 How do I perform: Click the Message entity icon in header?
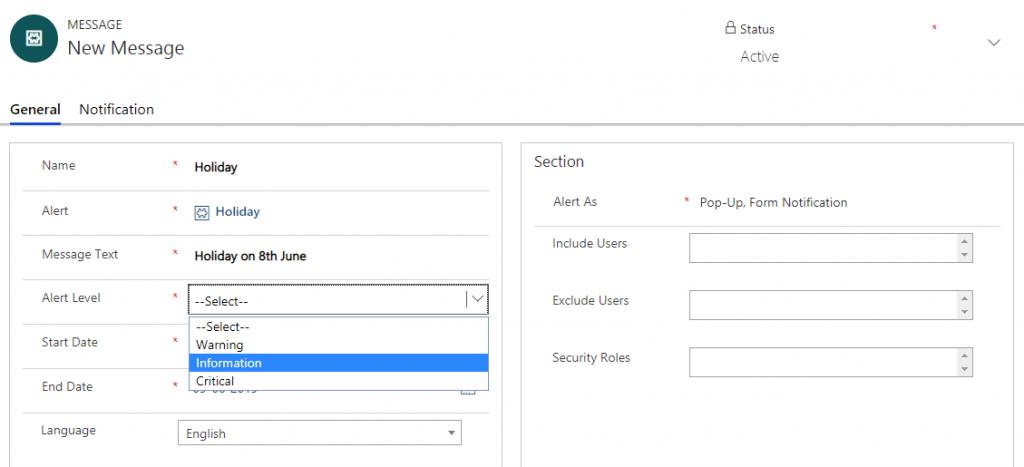(33, 39)
